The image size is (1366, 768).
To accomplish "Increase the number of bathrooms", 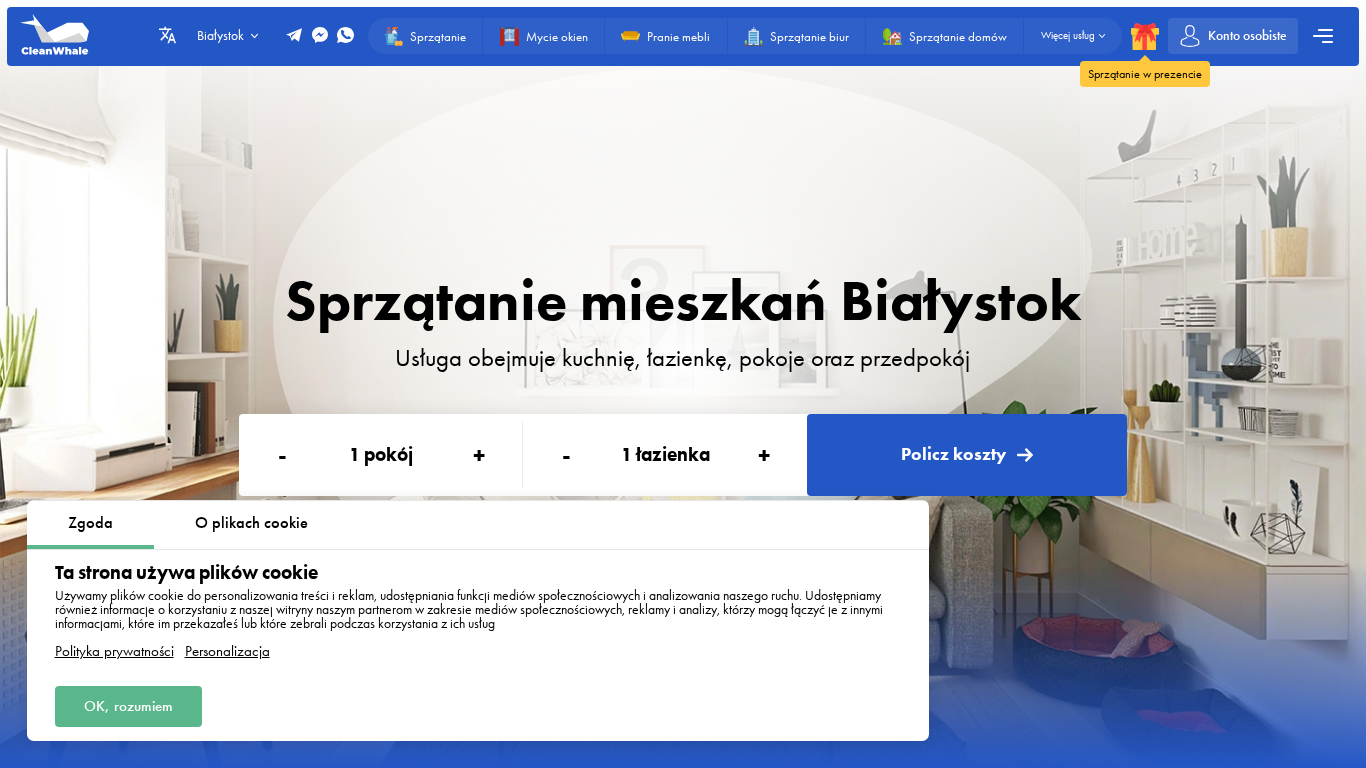I will coord(764,456).
